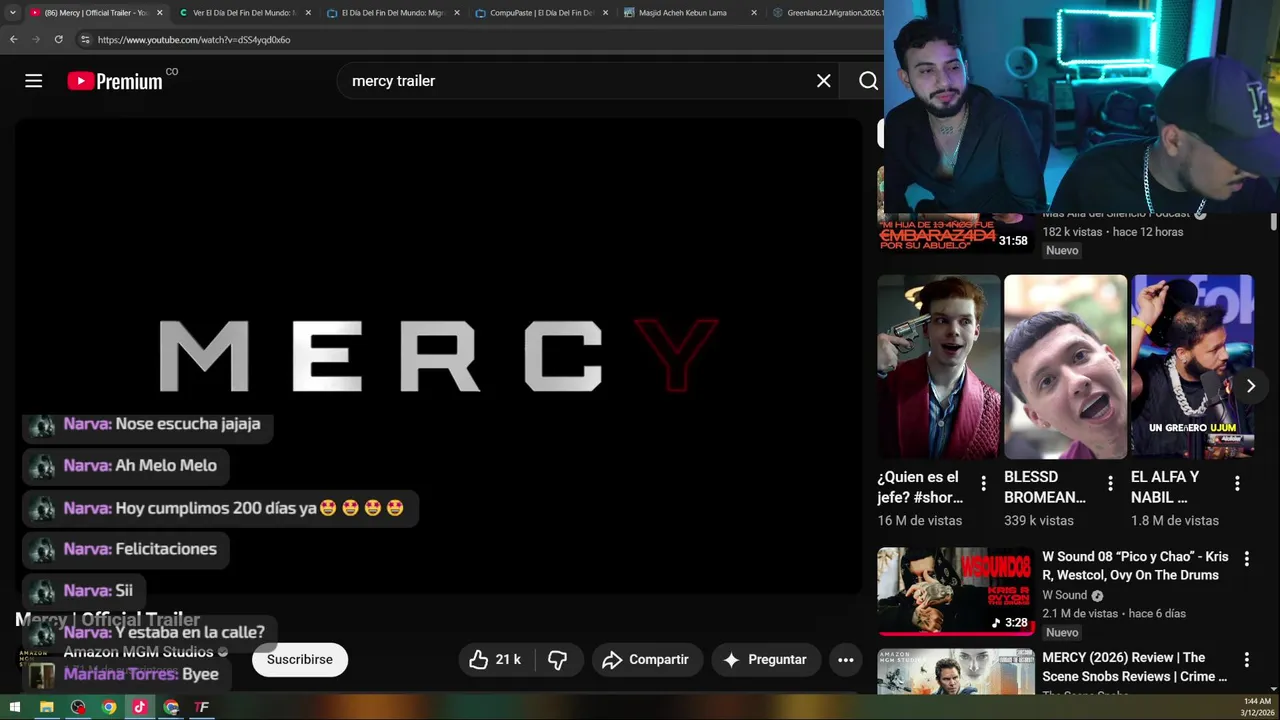This screenshot has width=1280, height=720.
Task: Open the browser tab search dropdown
Action: 12,13
